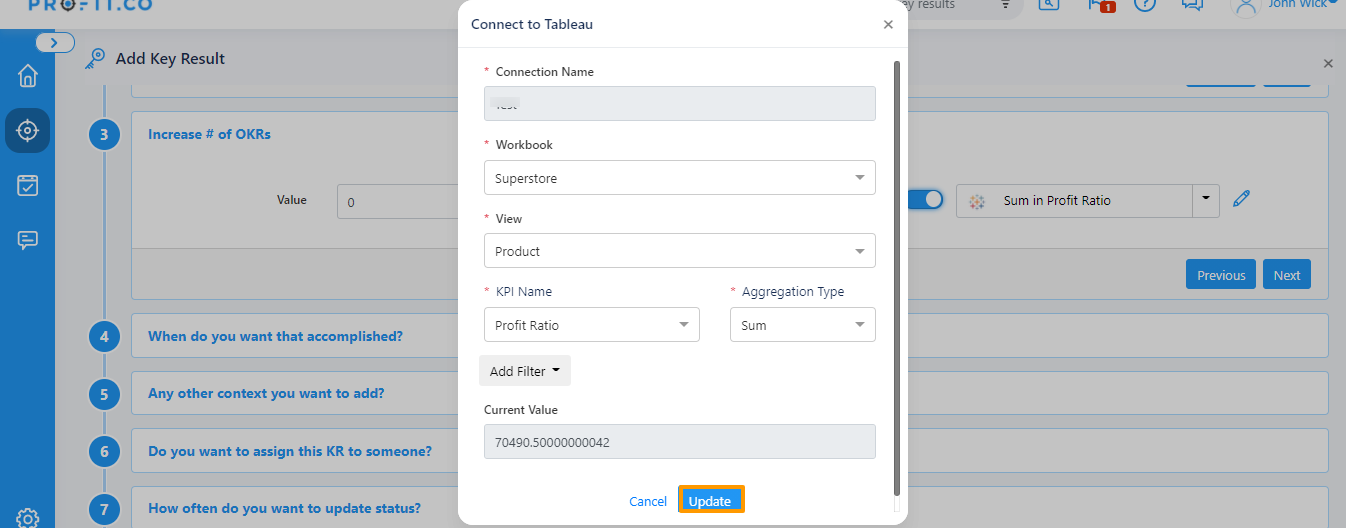The height and width of the screenshot is (528, 1346).
Task: Open the KPI Name dropdown showing Profit Ratio
Action: click(x=591, y=325)
